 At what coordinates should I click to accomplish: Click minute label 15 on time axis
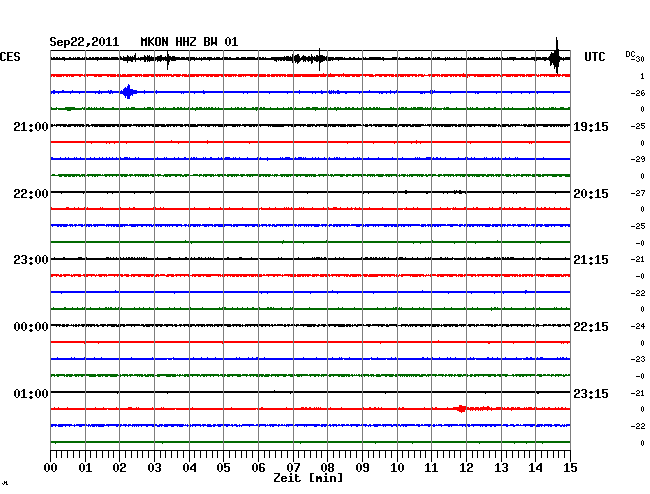(570, 468)
